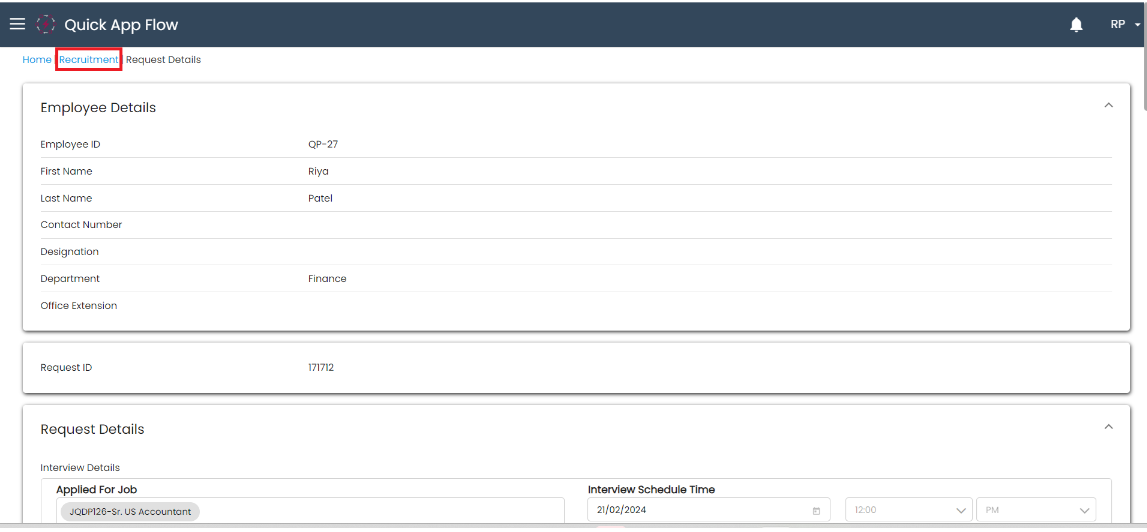Click the Quick App Flow logo icon
1147x532 pixels.
[45, 24]
